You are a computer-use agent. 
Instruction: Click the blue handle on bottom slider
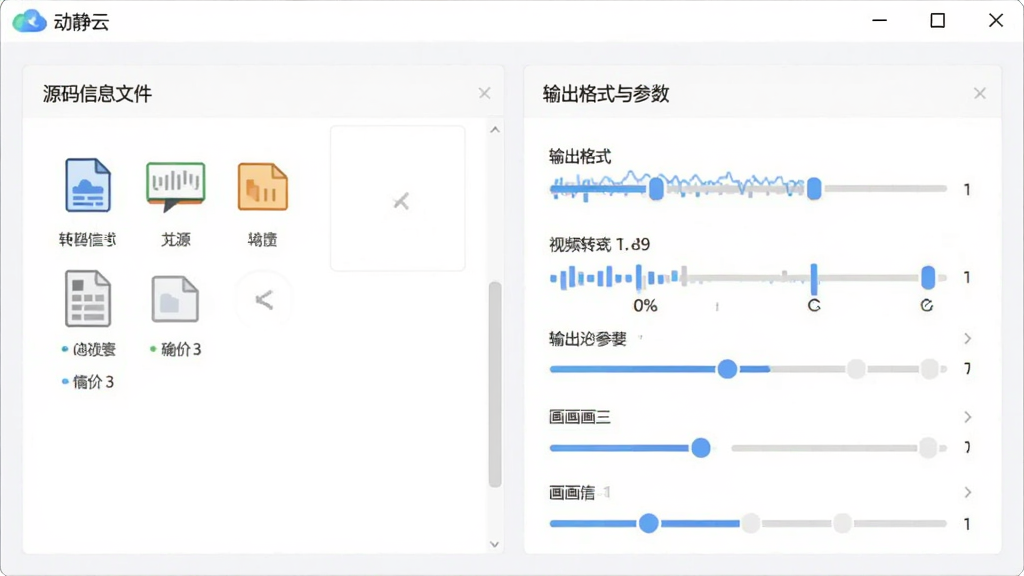[x=648, y=523]
